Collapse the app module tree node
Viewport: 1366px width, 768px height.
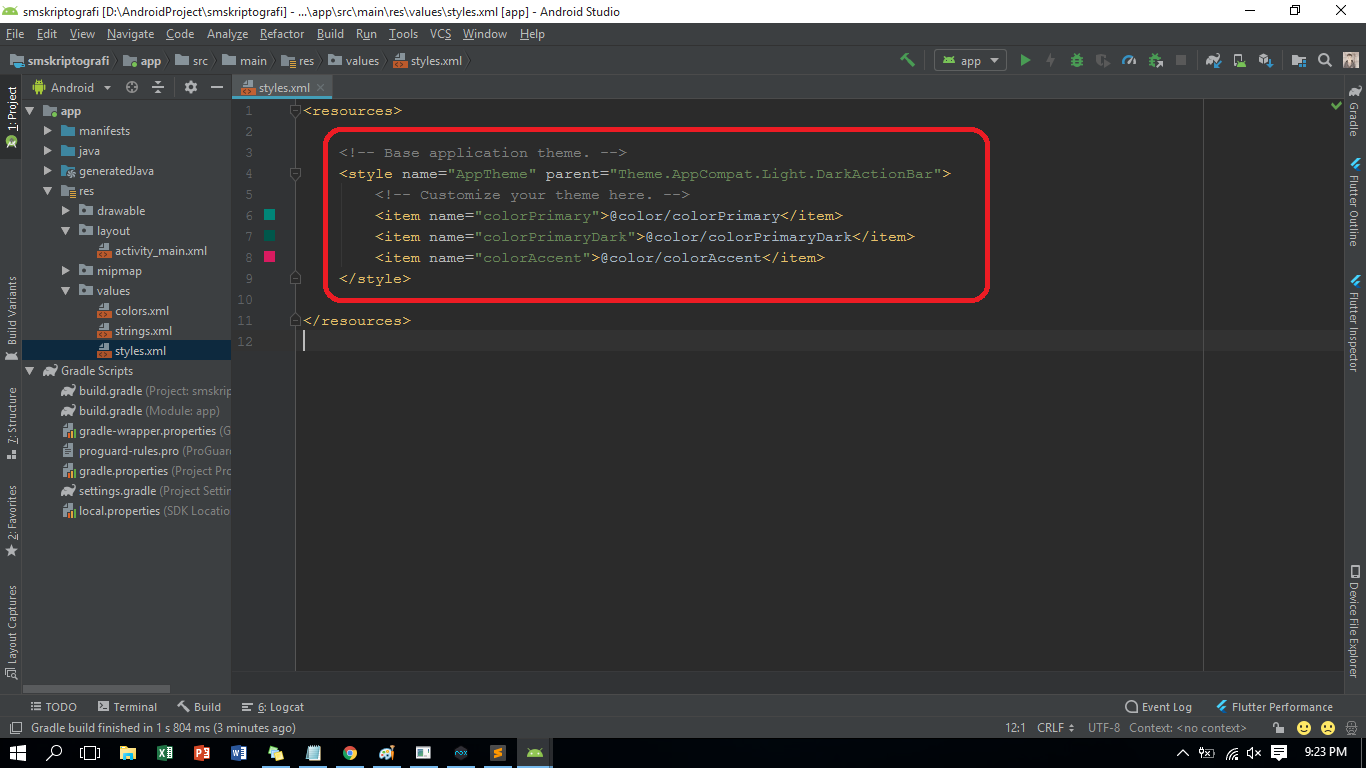coord(30,111)
